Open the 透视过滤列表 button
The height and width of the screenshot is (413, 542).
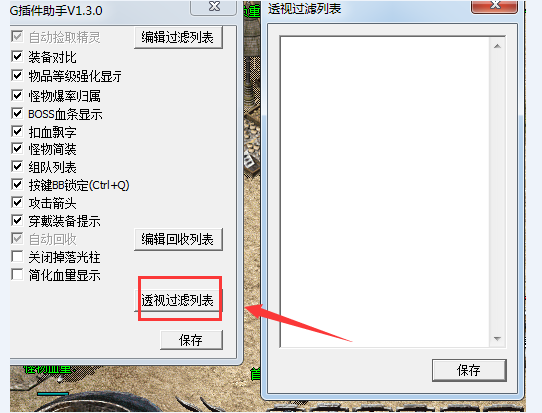coord(178,300)
